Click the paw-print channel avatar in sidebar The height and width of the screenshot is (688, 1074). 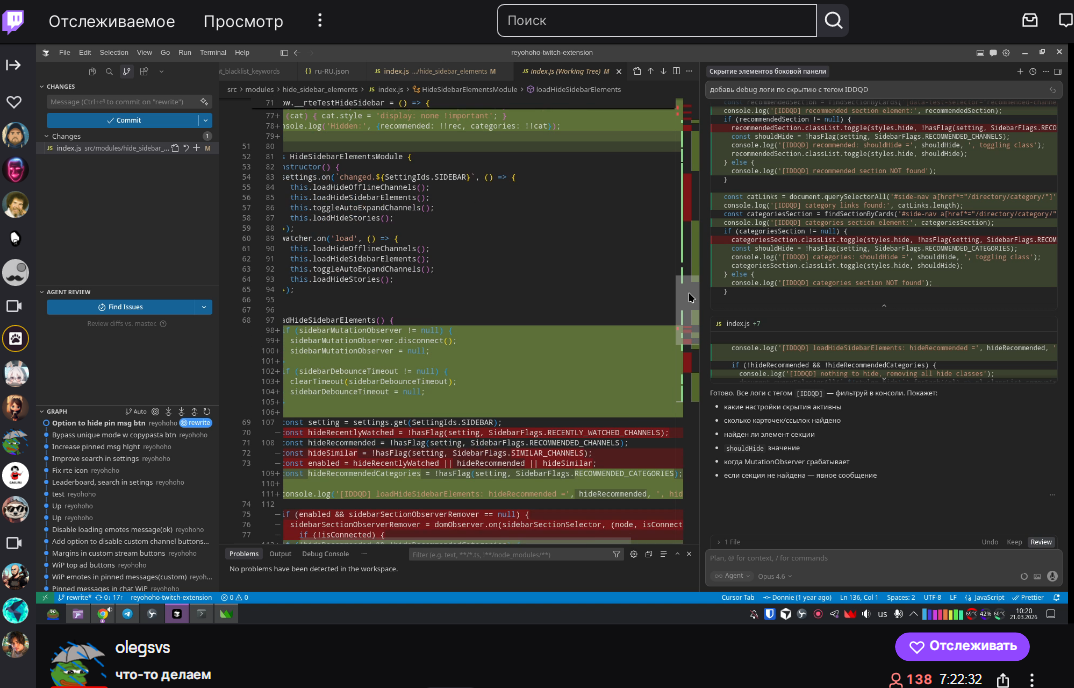[x=15, y=339]
